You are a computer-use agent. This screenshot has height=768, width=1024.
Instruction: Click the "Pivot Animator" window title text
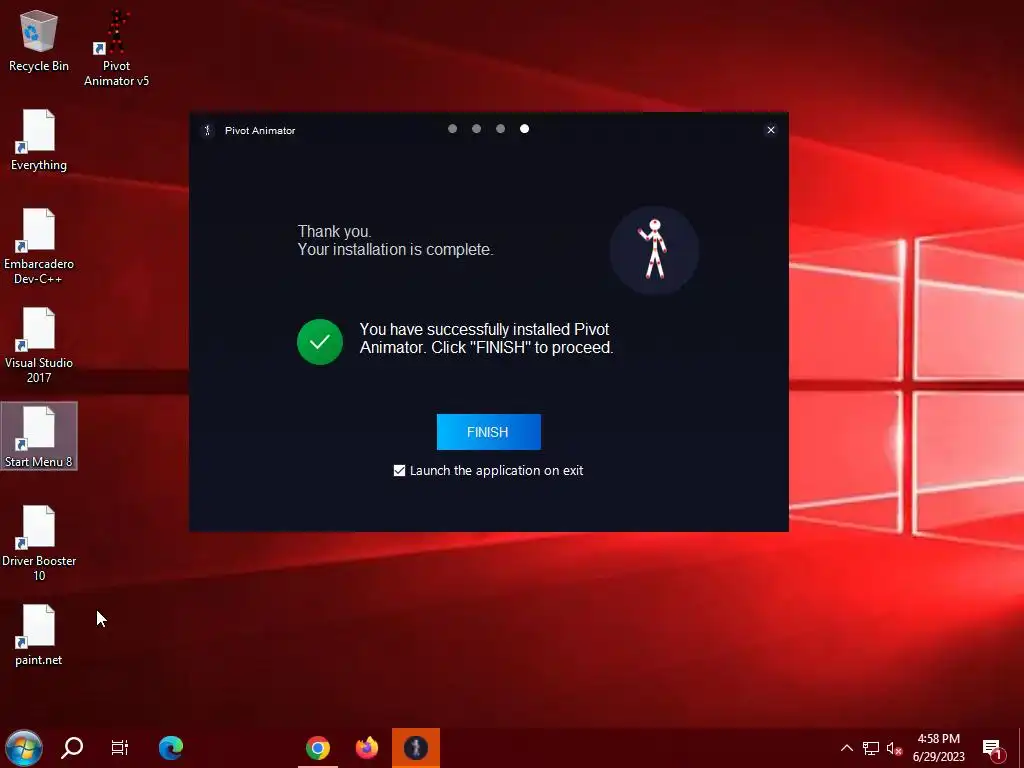pyautogui.click(x=260, y=131)
